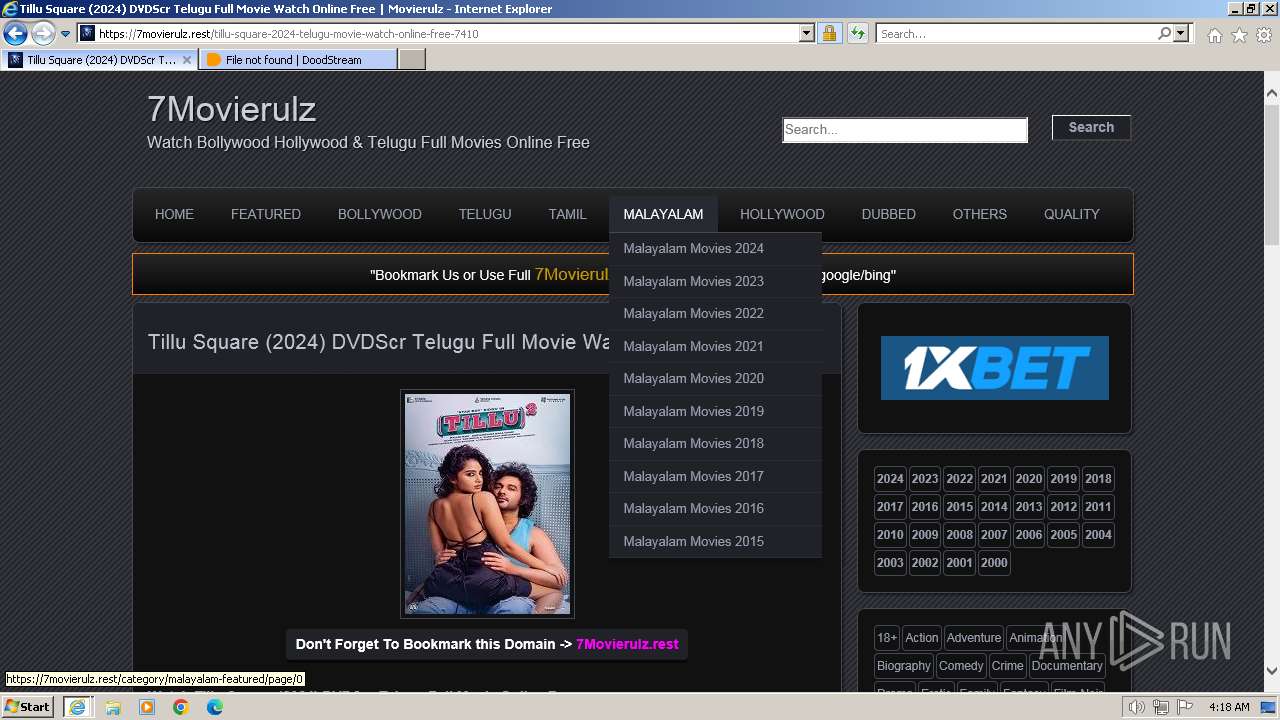Viewport: 1280px width, 720px height.
Task: Click the IE search box field
Action: pos(1017,33)
